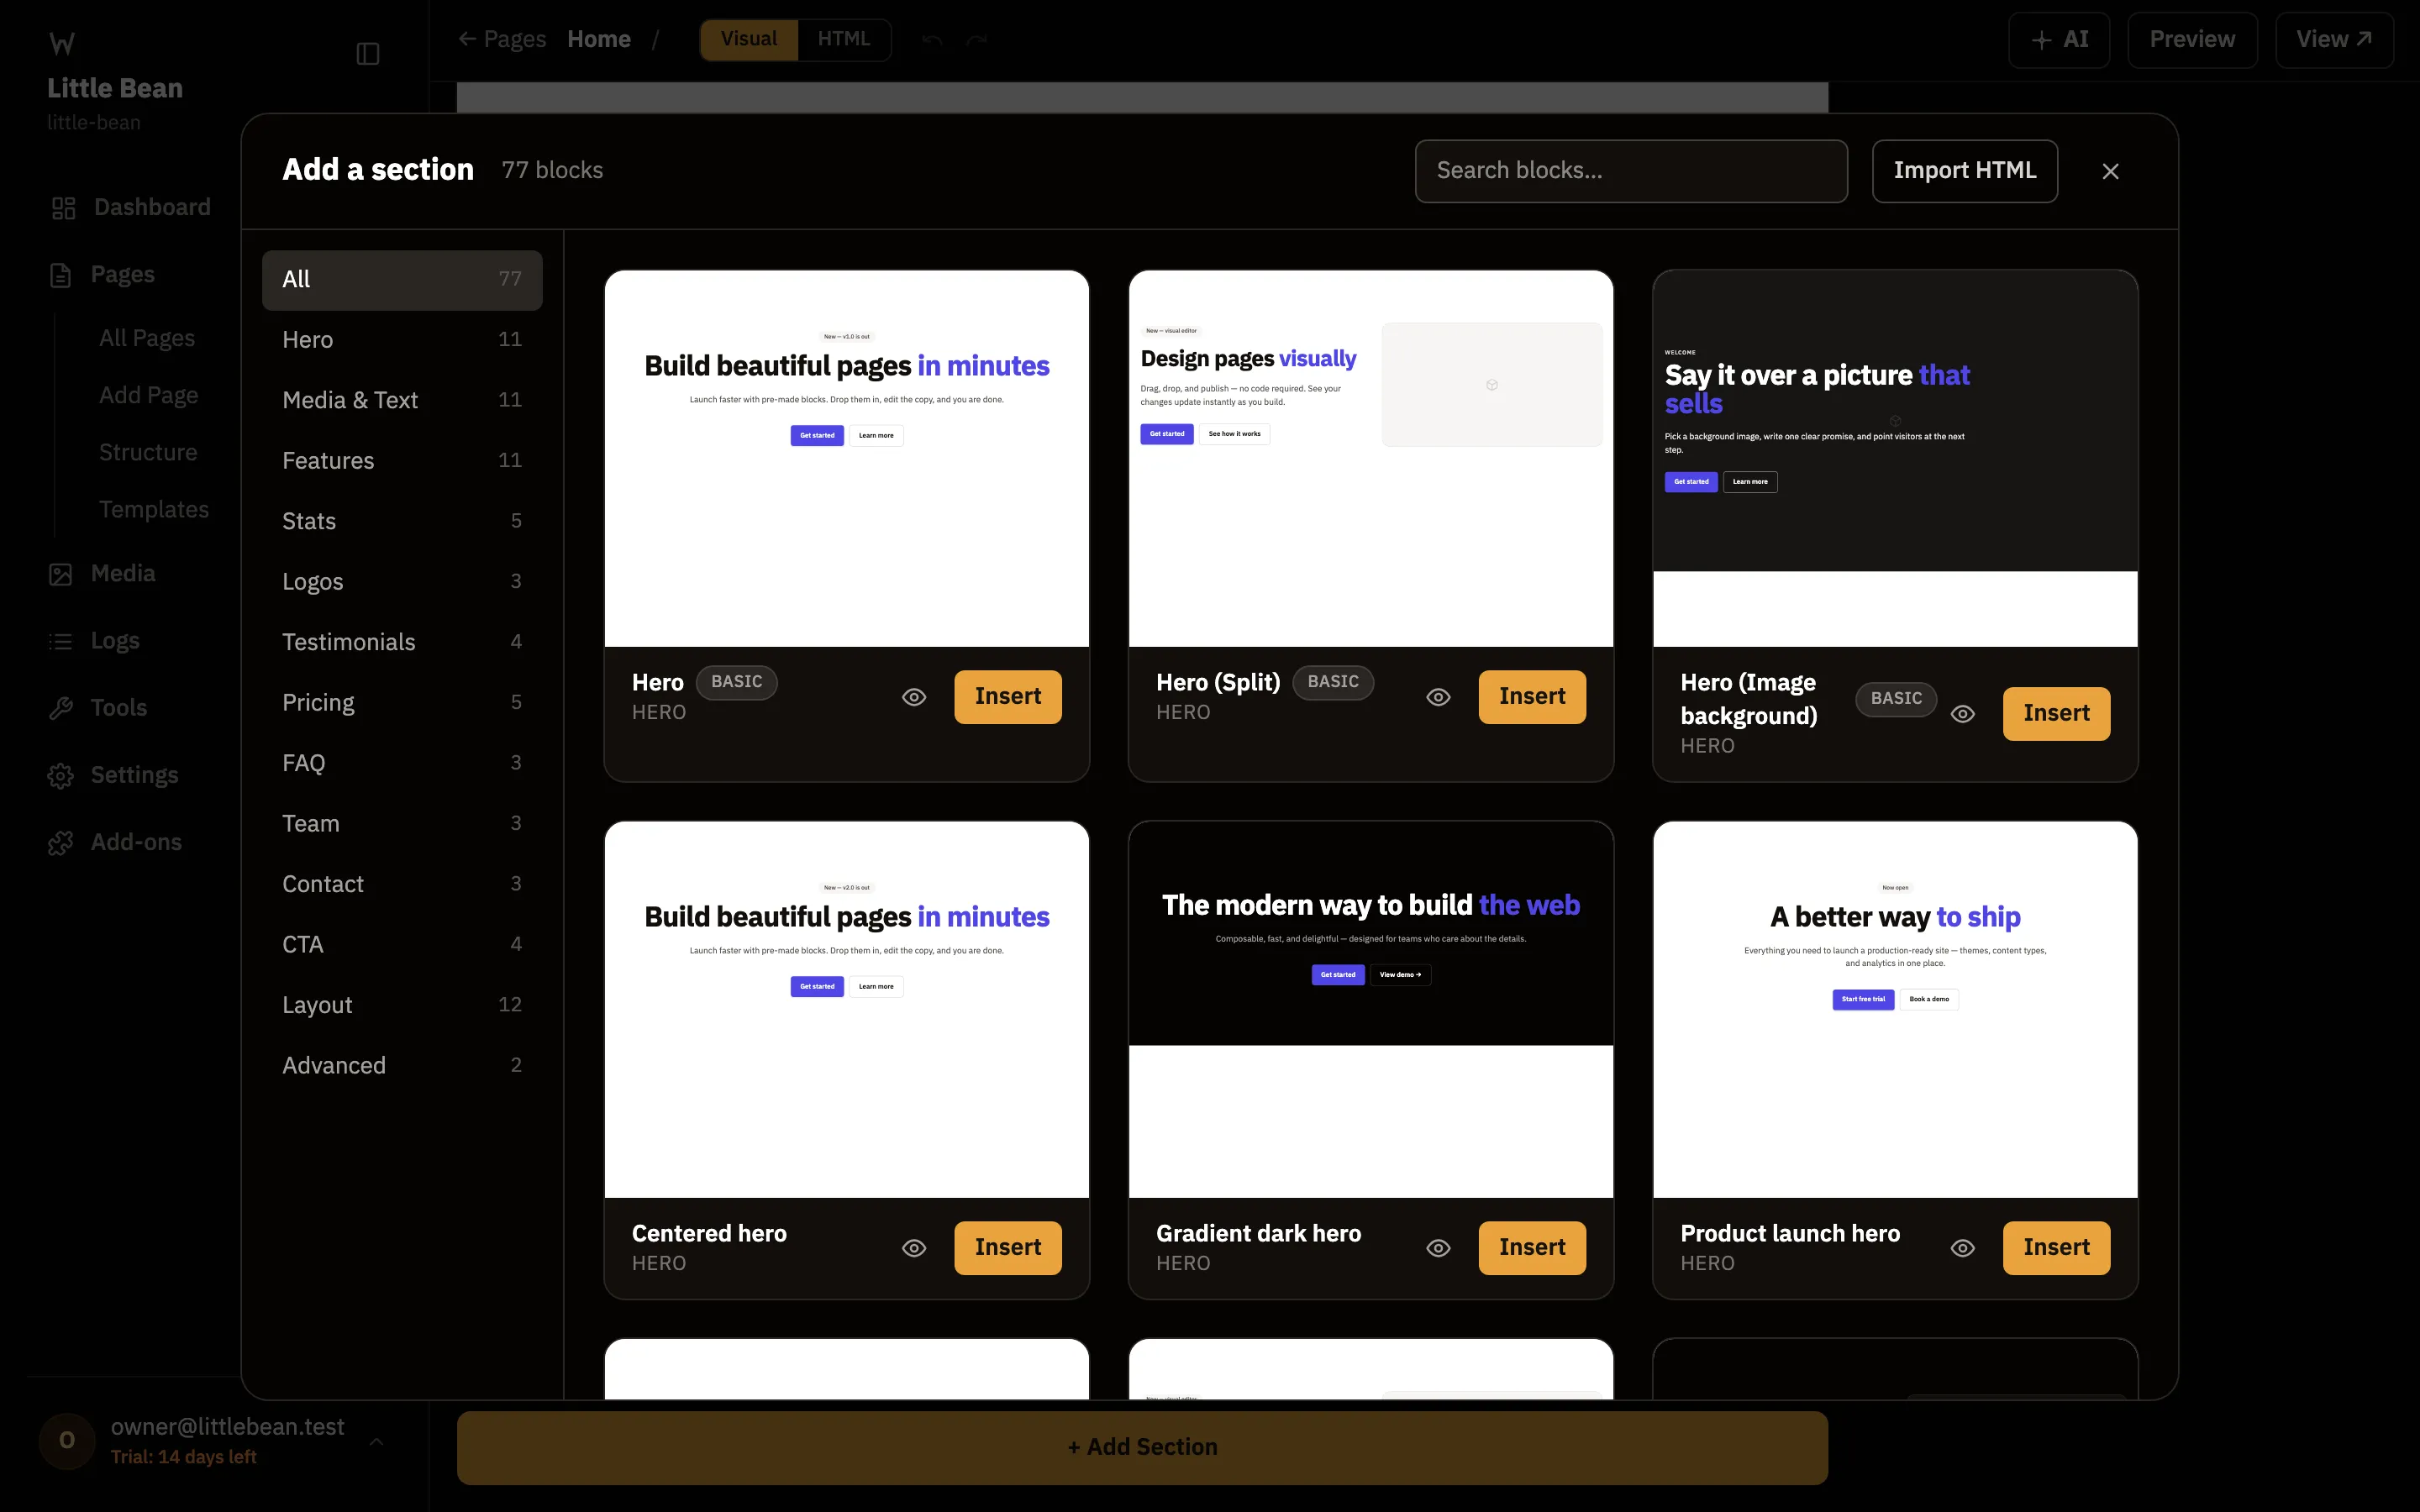Collapse the sidebar panel icon
Screen dimensions: 2420x1512
click(368, 53)
